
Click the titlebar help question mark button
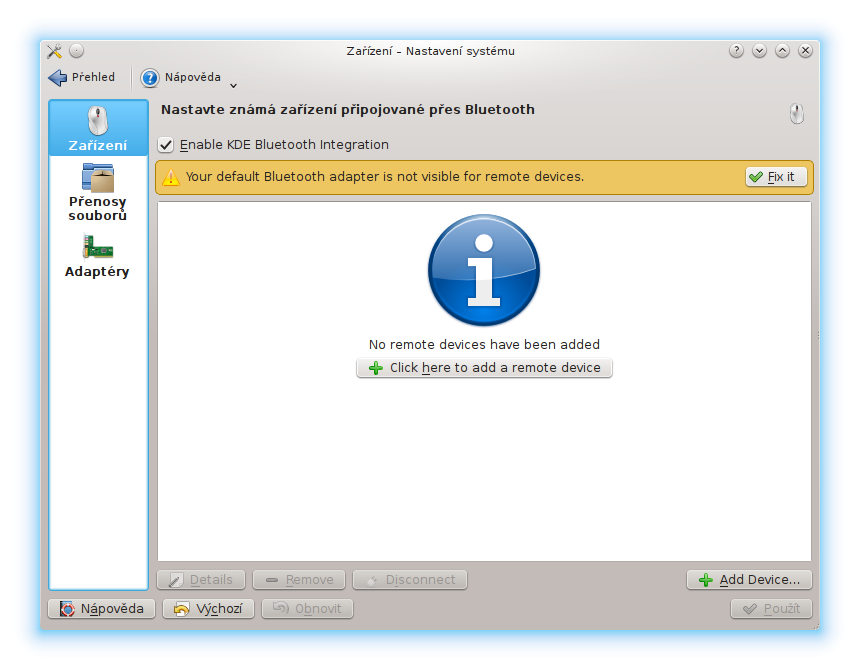tap(736, 51)
